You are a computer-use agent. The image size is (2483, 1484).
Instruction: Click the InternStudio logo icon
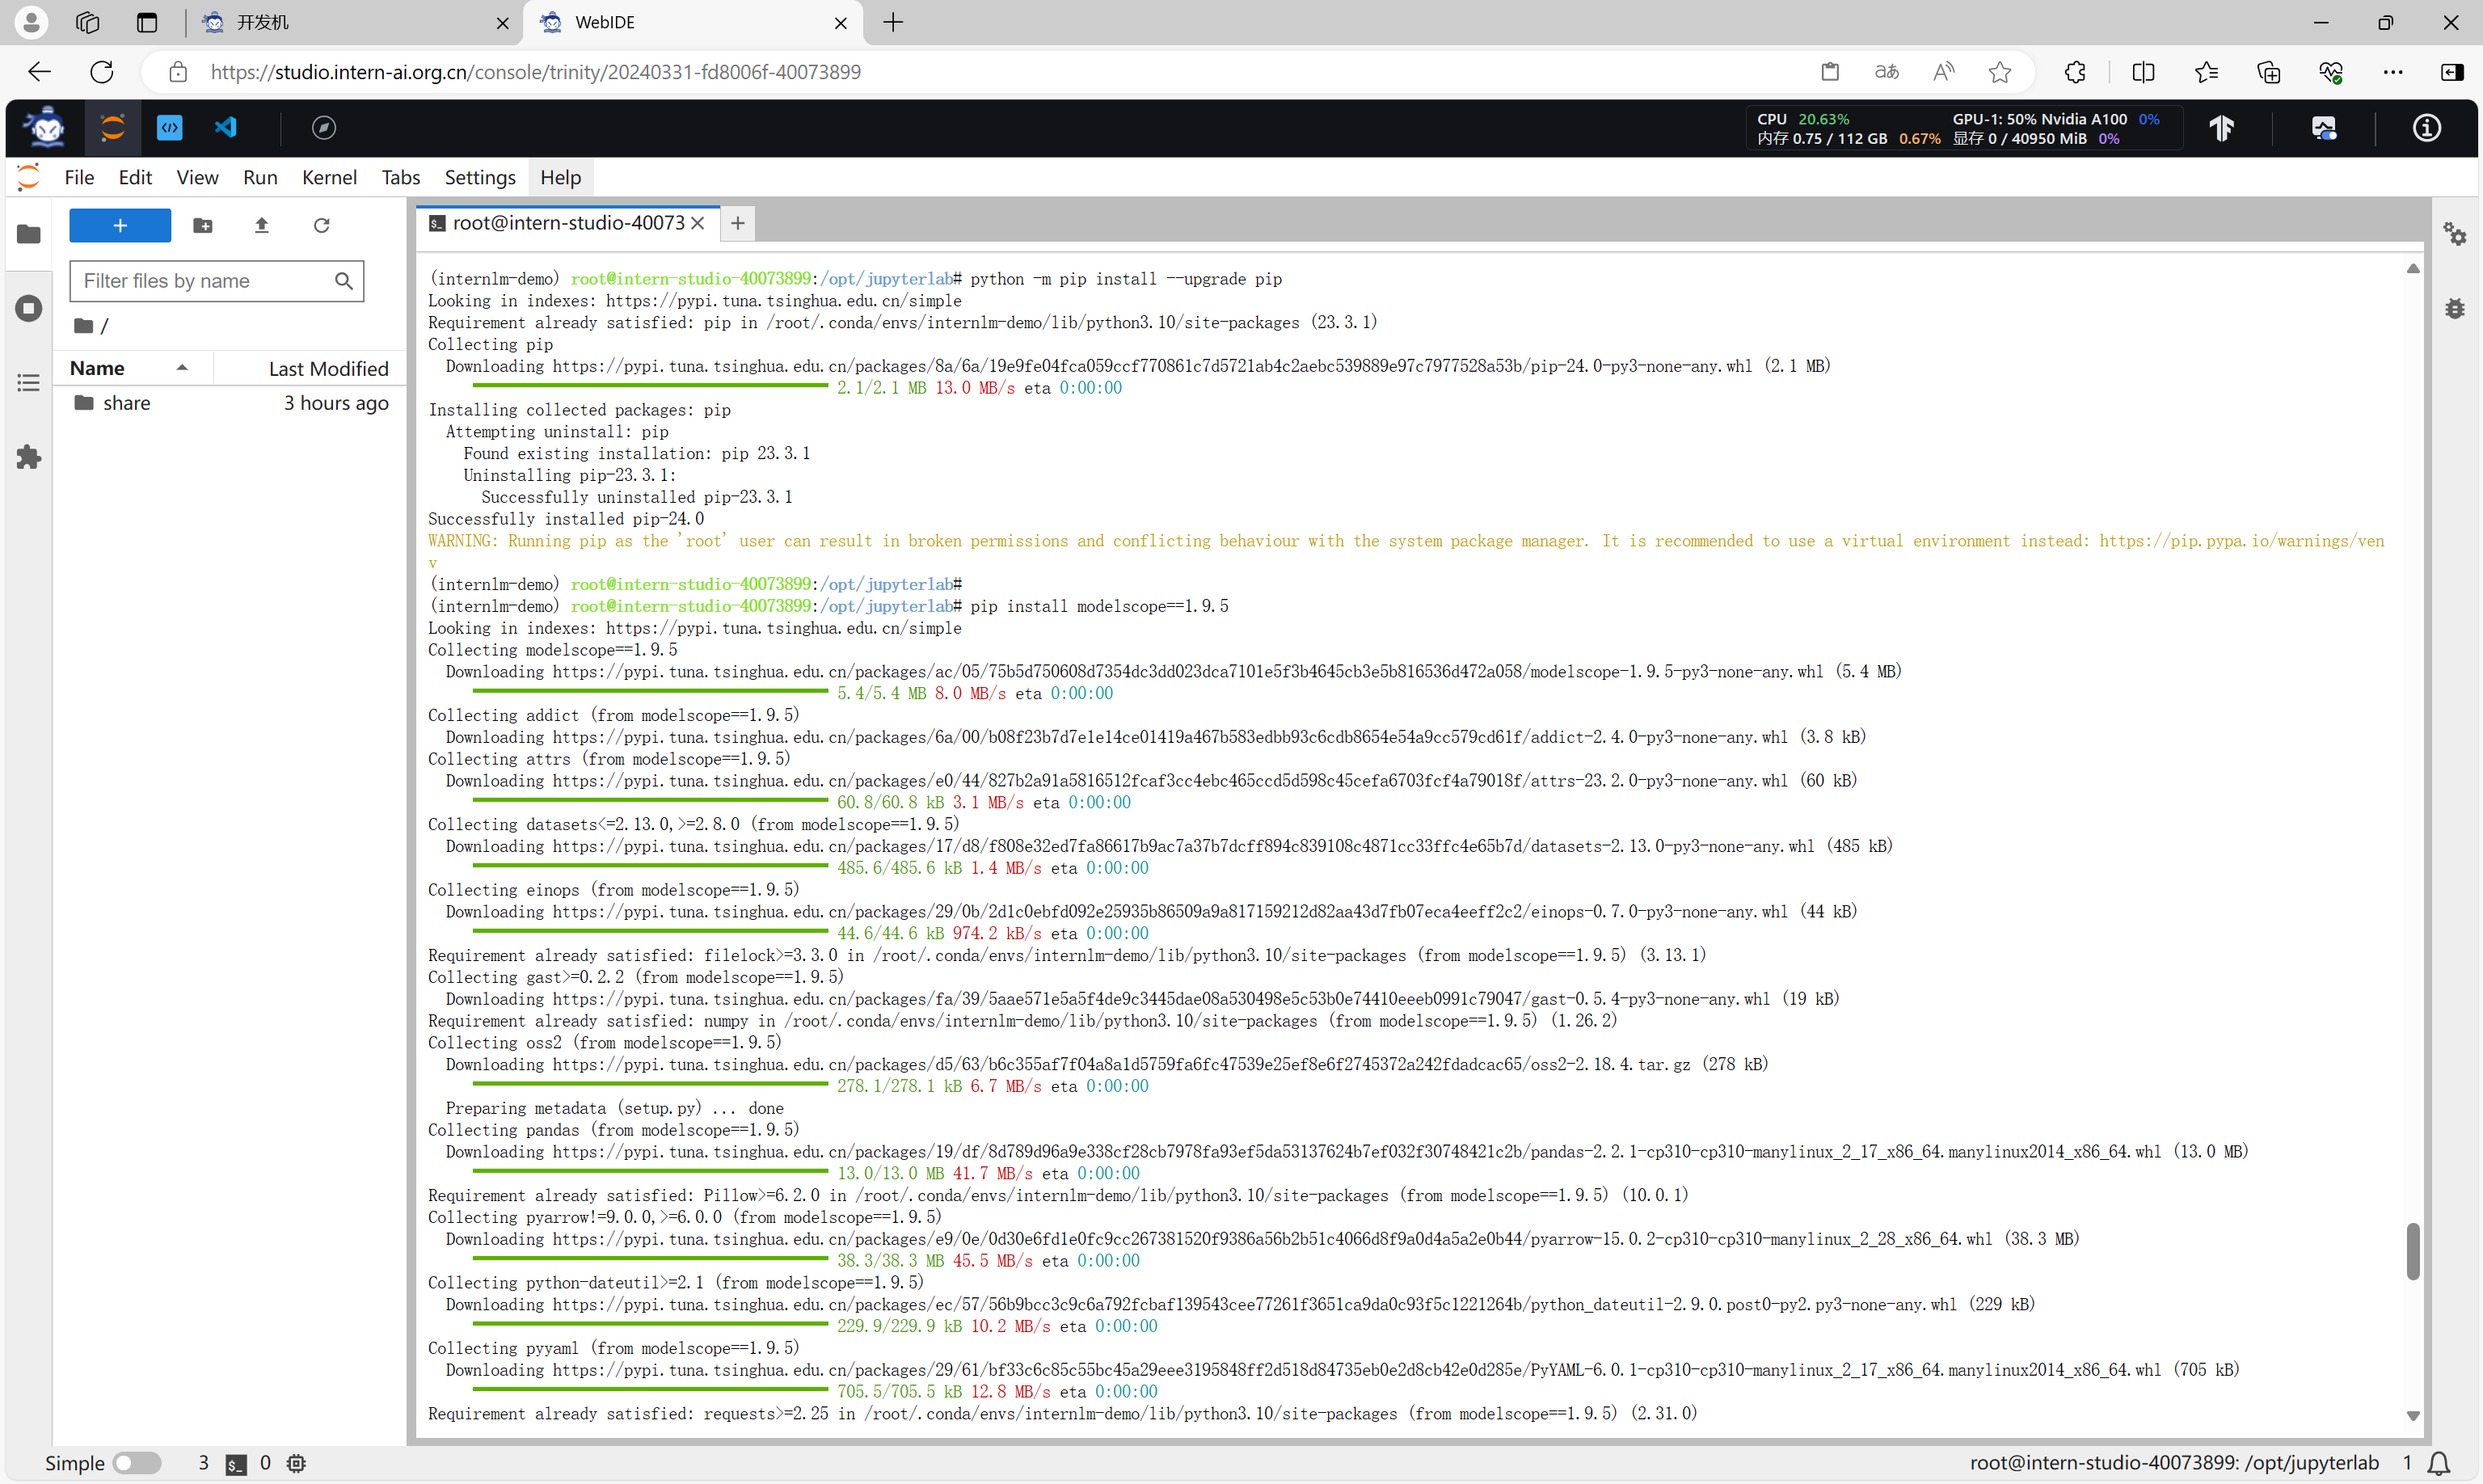(x=46, y=127)
